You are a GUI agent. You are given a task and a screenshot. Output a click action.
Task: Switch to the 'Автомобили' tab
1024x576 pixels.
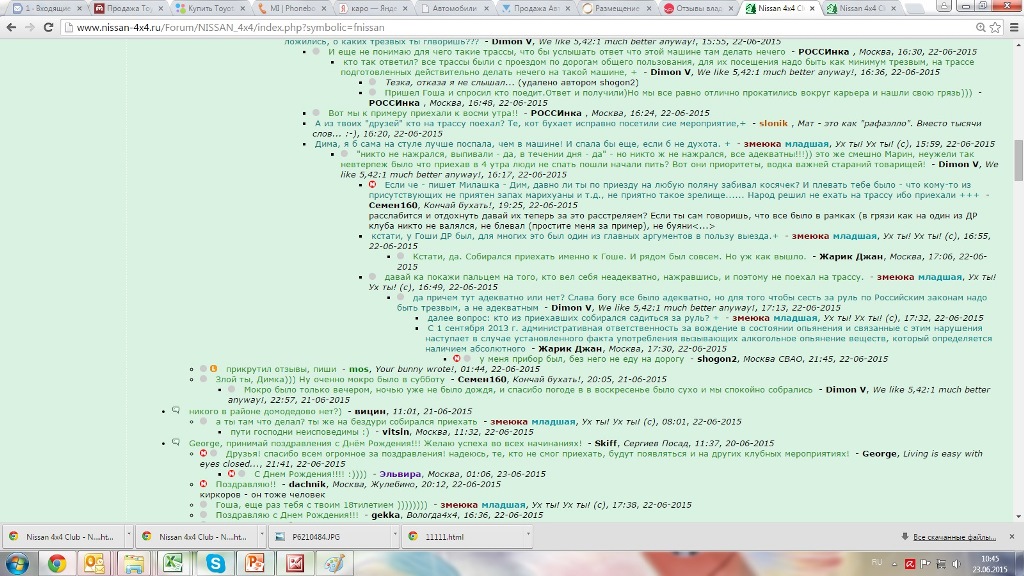pyautogui.click(x=455, y=8)
